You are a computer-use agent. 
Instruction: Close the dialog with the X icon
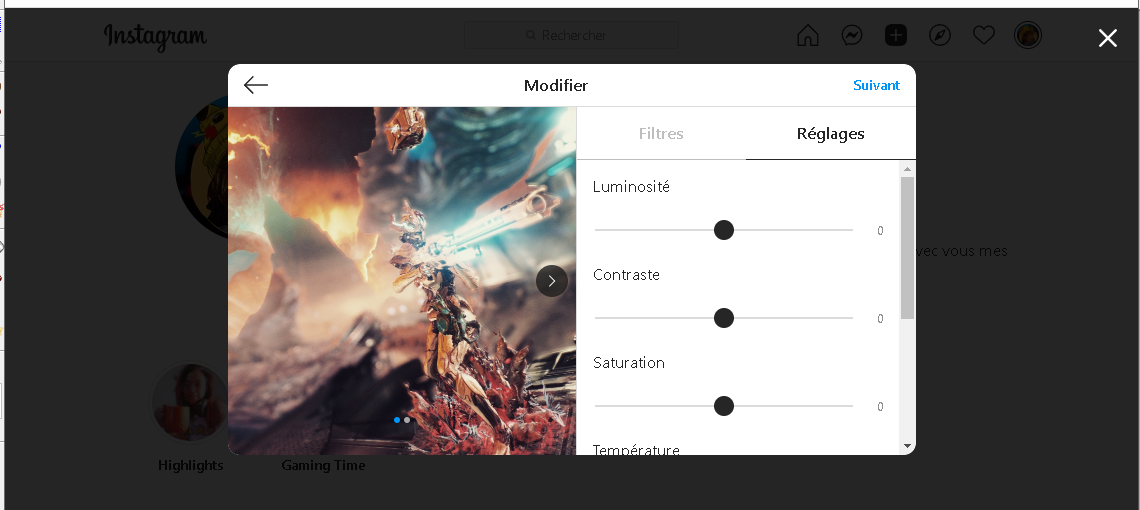[x=1108, y=38]
